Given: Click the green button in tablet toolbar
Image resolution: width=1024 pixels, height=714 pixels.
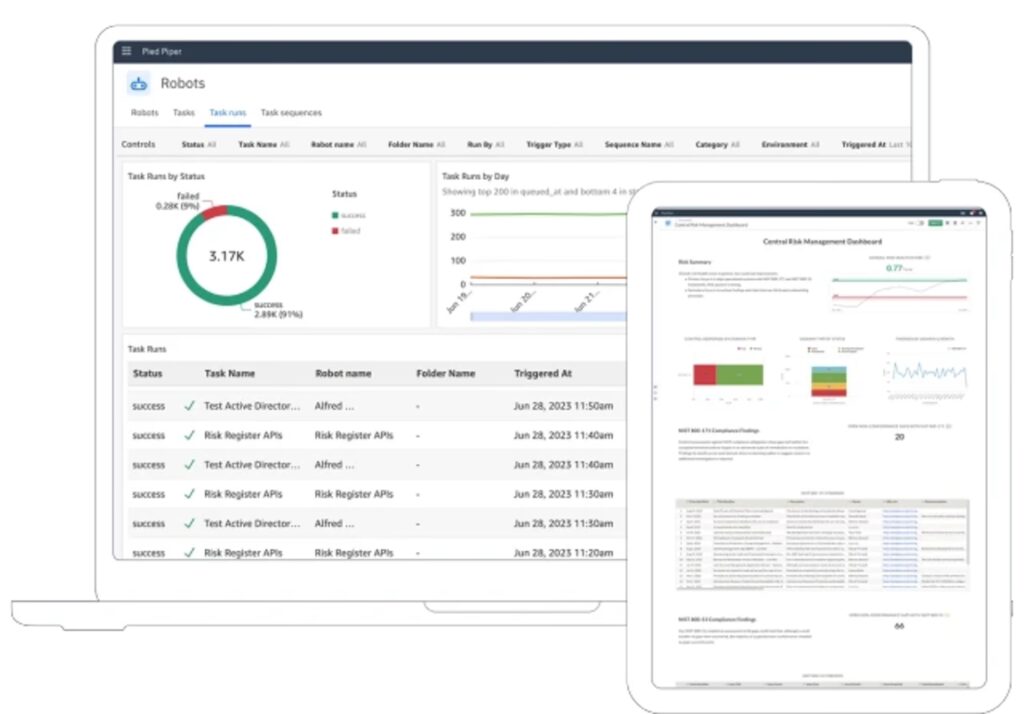Looking at the screenshot, I should [x=934, y=223].
